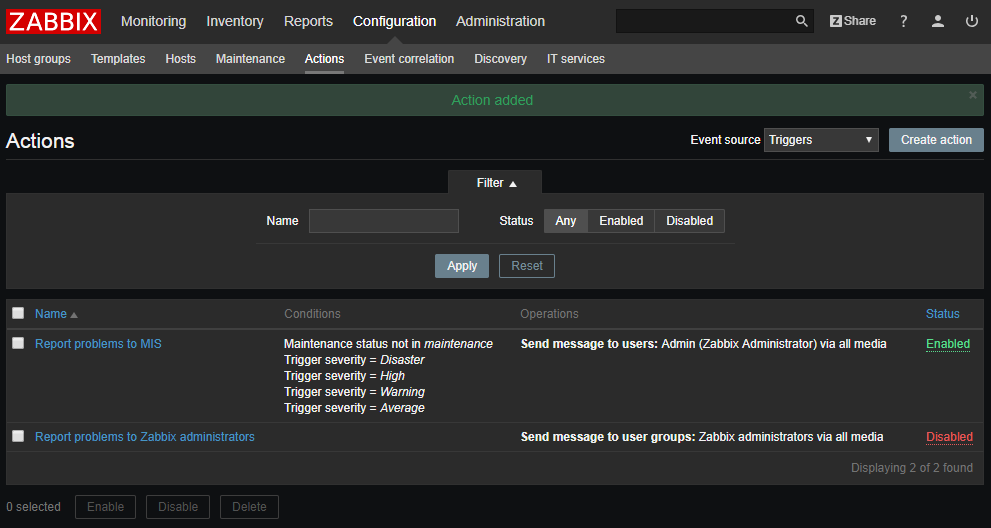Go to Event correlation submenu
Screen dimensions: 991x528
[x=409, y=59]
